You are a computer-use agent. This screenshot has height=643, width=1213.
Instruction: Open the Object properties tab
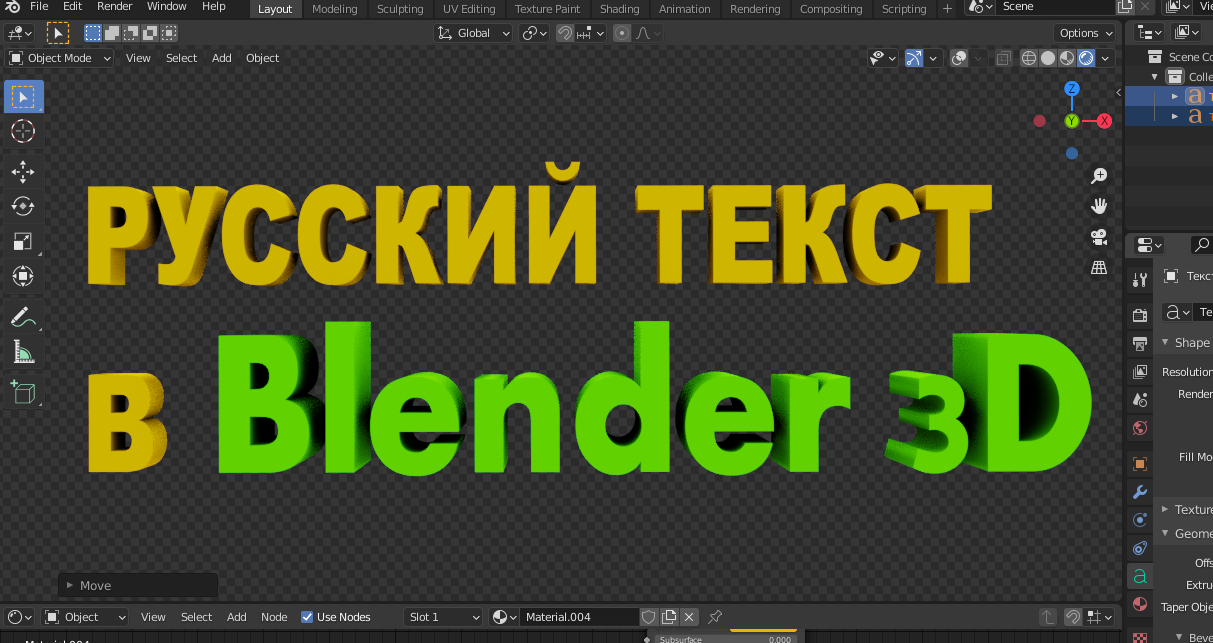[1139, 464]
